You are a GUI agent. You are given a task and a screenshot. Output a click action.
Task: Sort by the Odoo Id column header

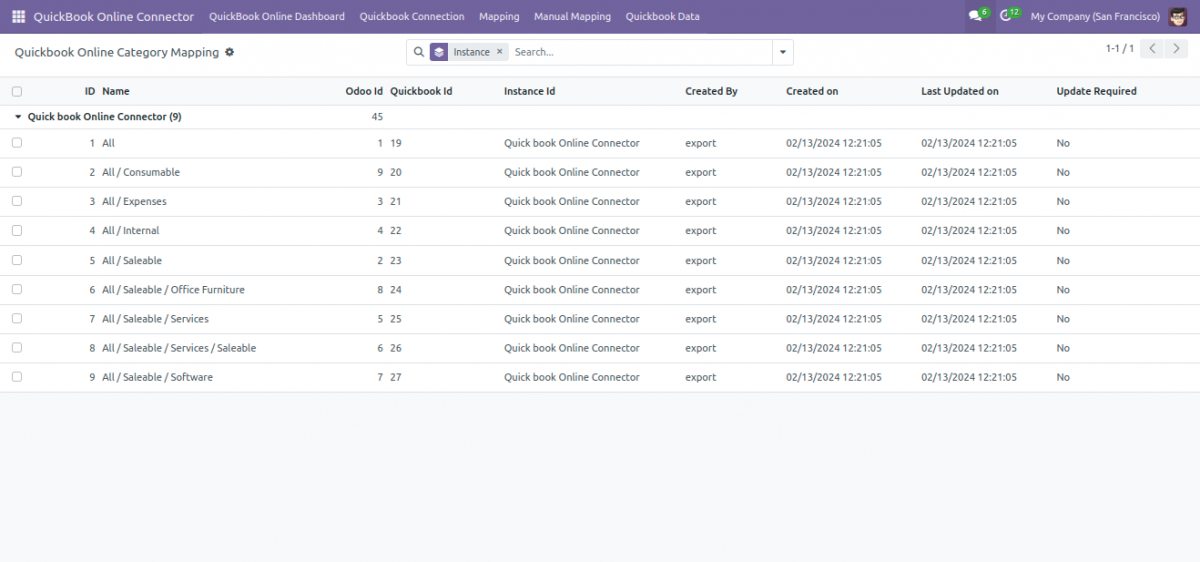coord(364,91)
